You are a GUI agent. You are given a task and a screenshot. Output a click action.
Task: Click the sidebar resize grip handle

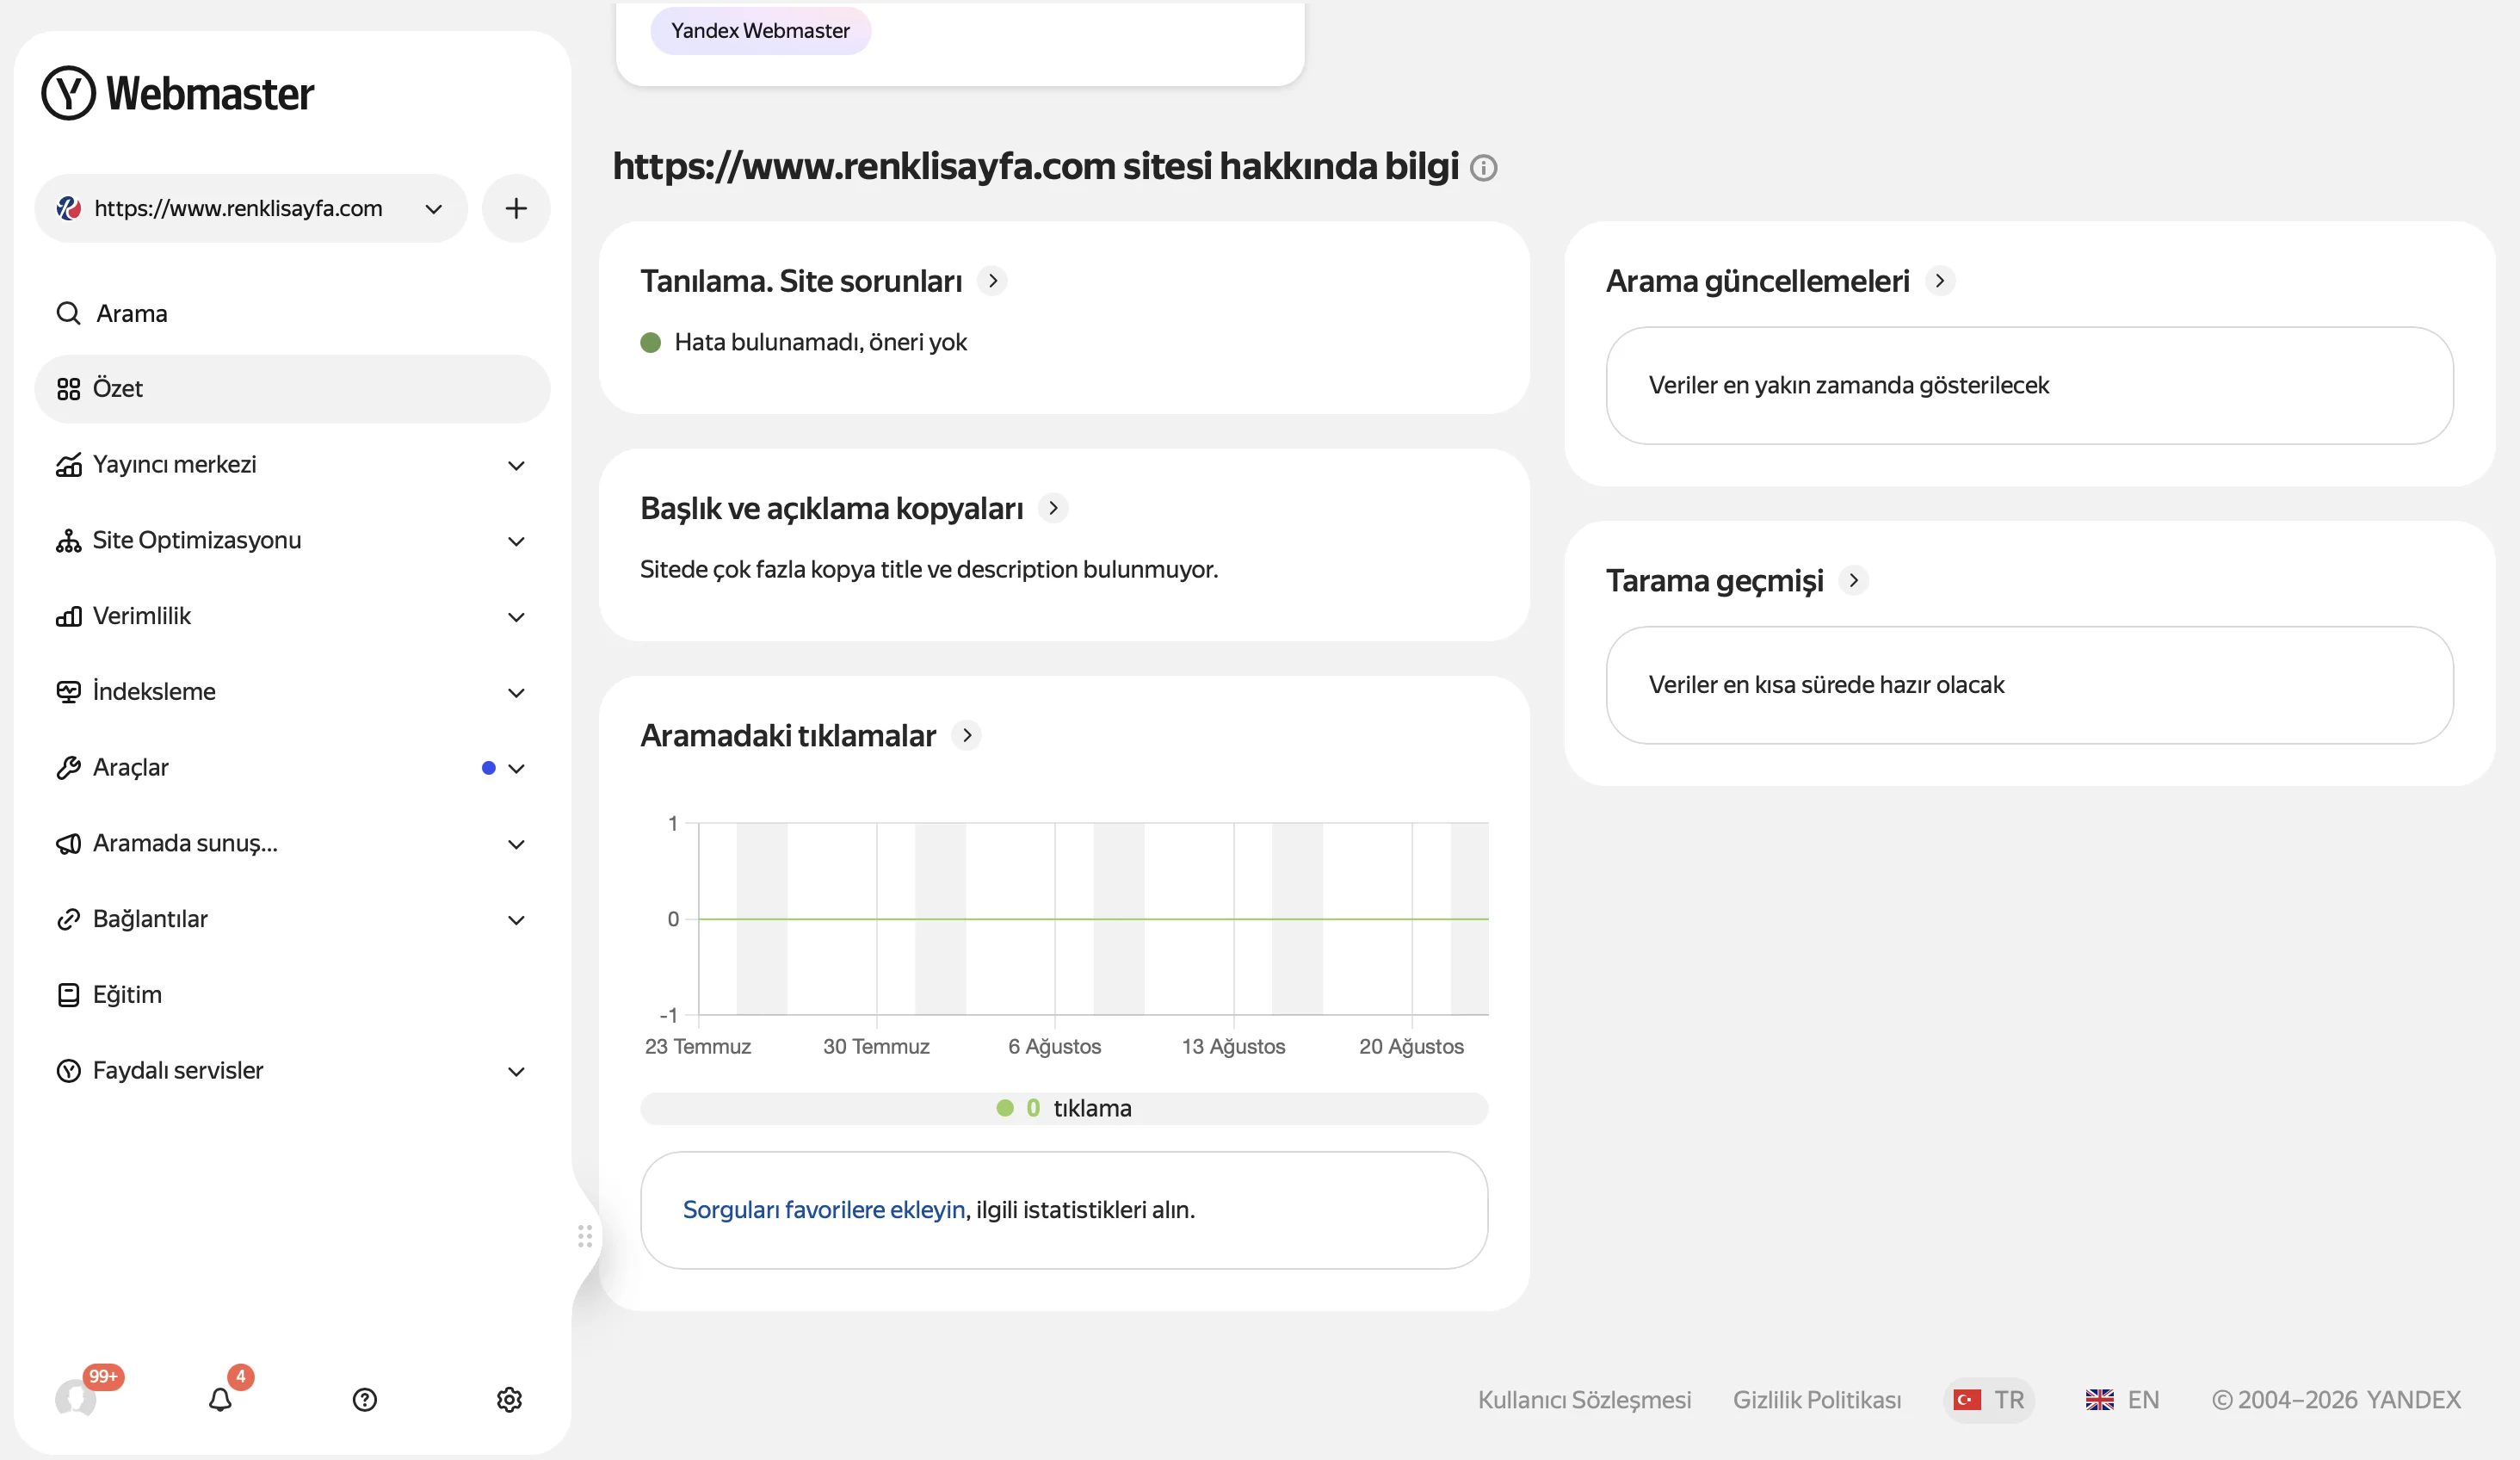[x=585, y=1237]
